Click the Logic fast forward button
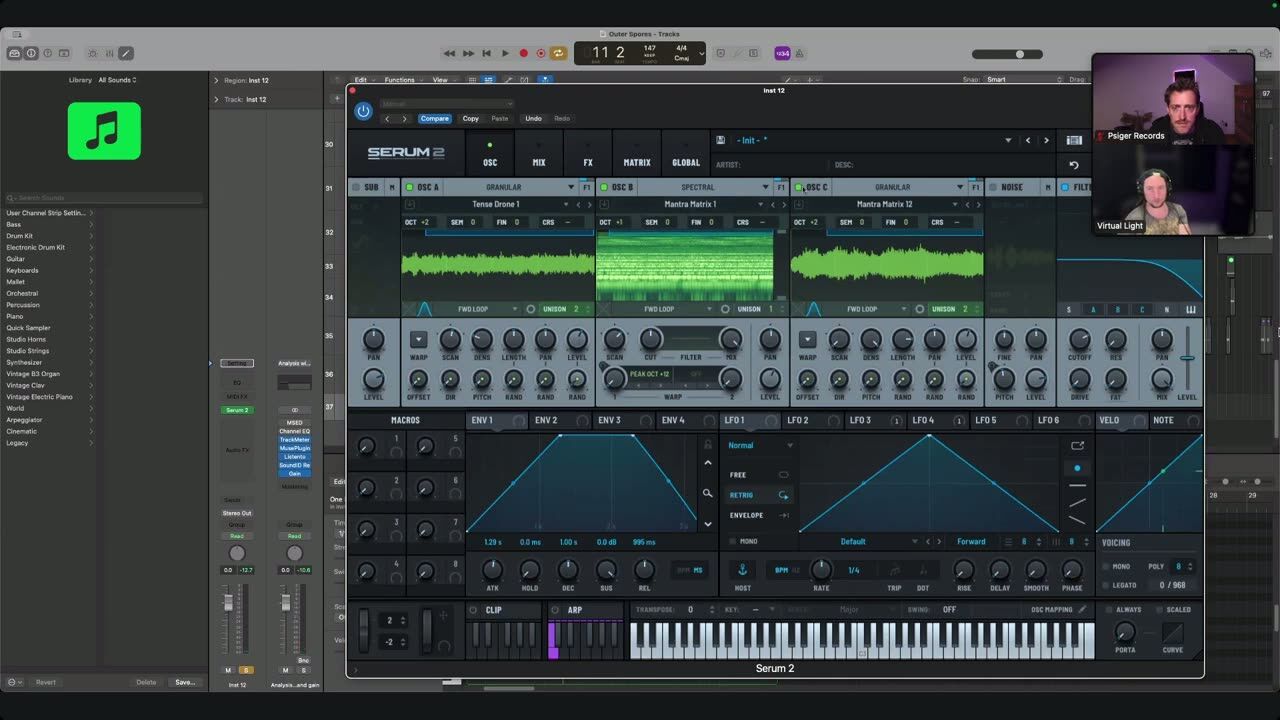 click(468, 53)
